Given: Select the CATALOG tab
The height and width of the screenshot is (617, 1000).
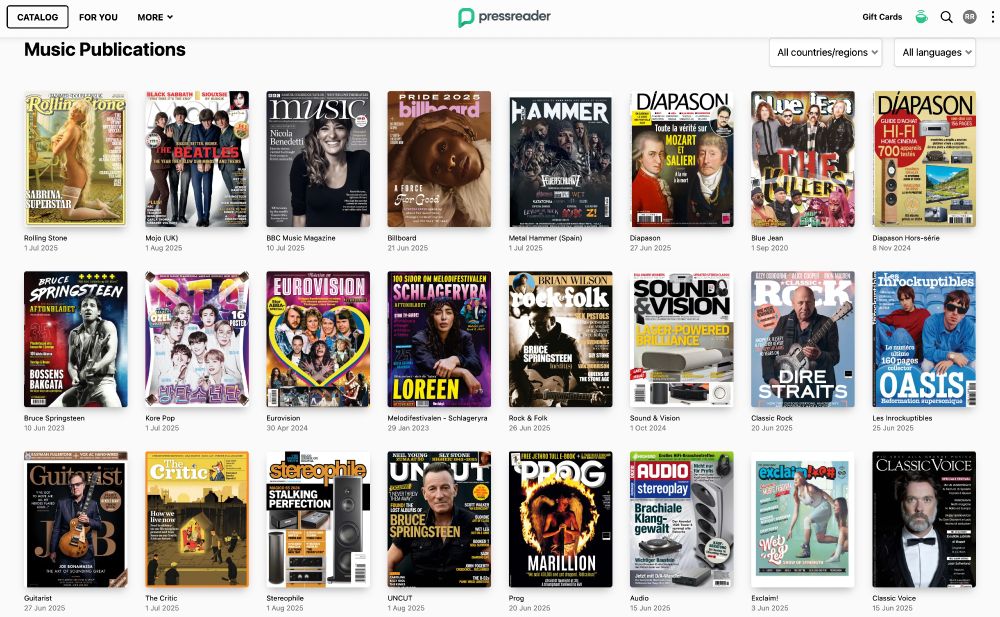Looking at the screenshot, I should tap(38, 17).
